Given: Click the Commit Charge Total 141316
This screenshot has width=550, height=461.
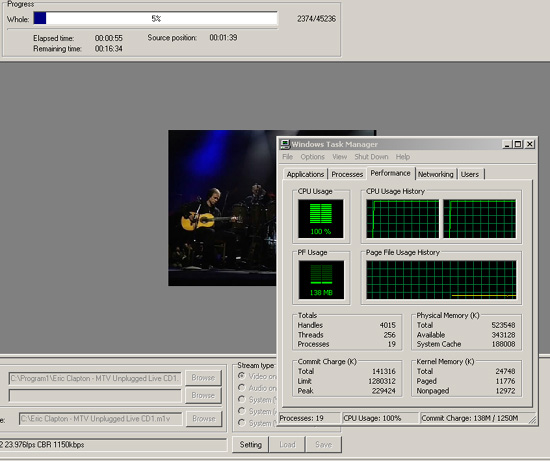Looking at the screenshot, I should tap(383, 371).
